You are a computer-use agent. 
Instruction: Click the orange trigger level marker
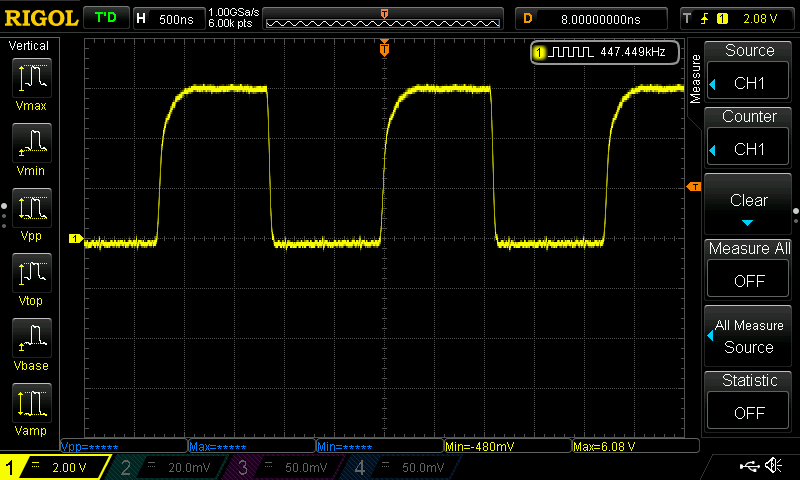(x=693, y=187)
